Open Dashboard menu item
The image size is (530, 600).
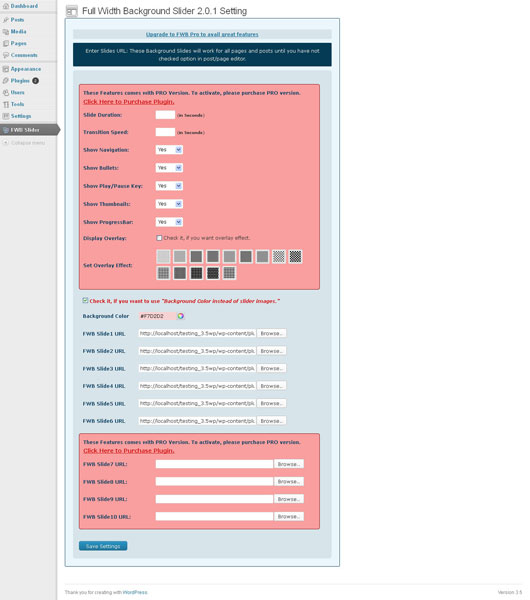(24, 6)
